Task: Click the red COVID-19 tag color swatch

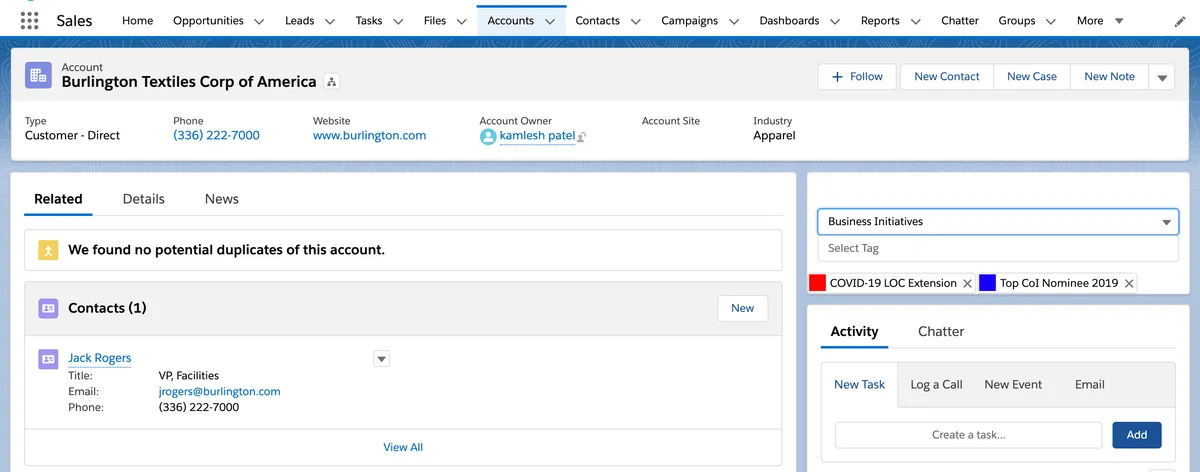Action: point(817,283)
